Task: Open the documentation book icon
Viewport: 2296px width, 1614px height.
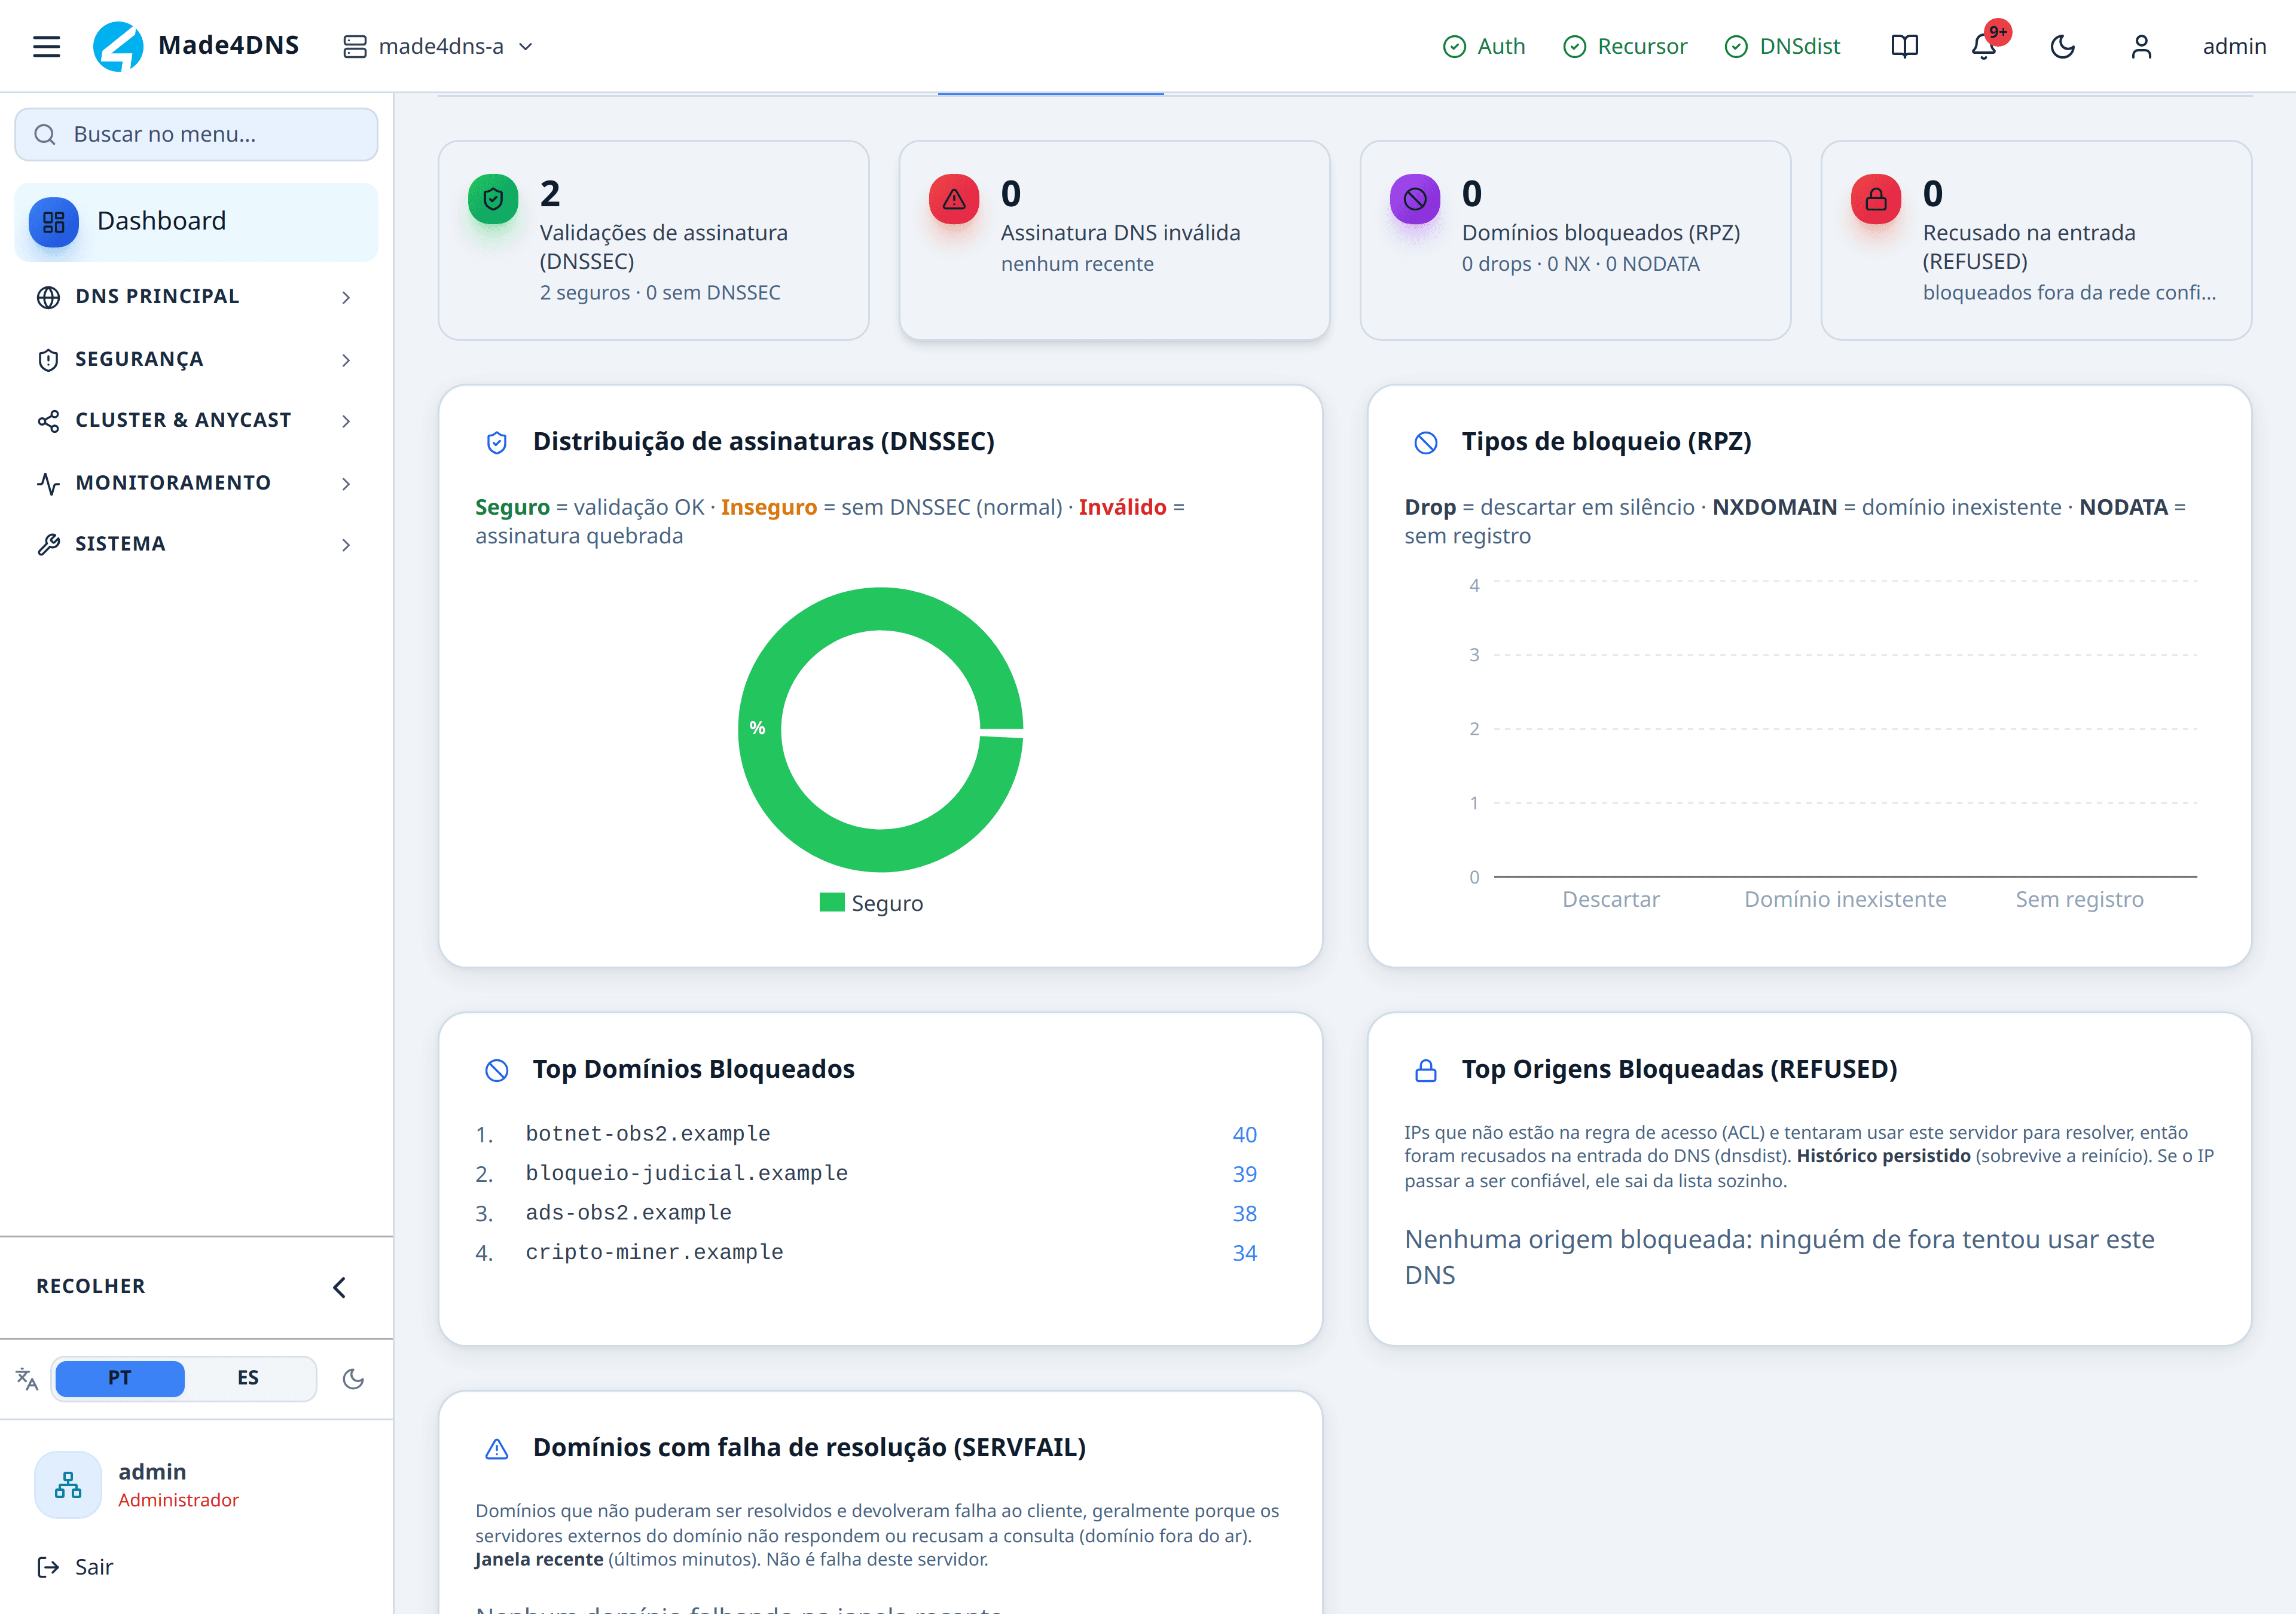Action: tap(1904, 46)
